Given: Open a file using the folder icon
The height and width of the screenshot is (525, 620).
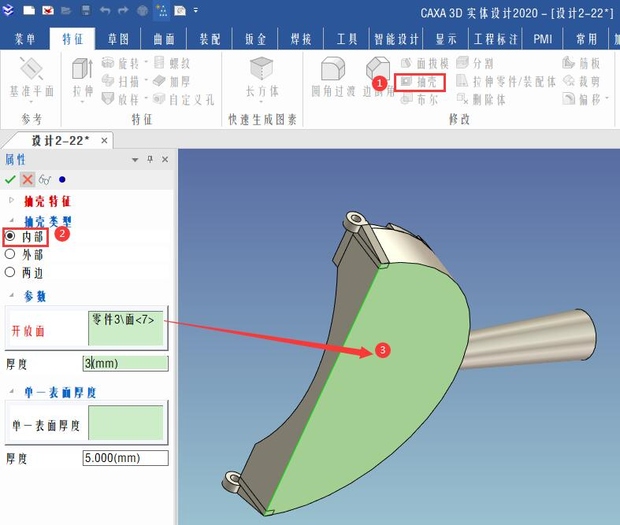Looking at the screenshot, I should coord(66,11).
